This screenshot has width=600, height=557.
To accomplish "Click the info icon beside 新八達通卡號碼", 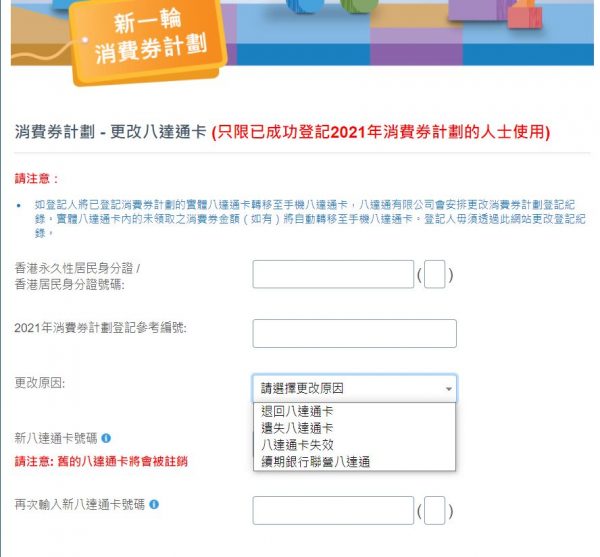I will coord(106,438).
